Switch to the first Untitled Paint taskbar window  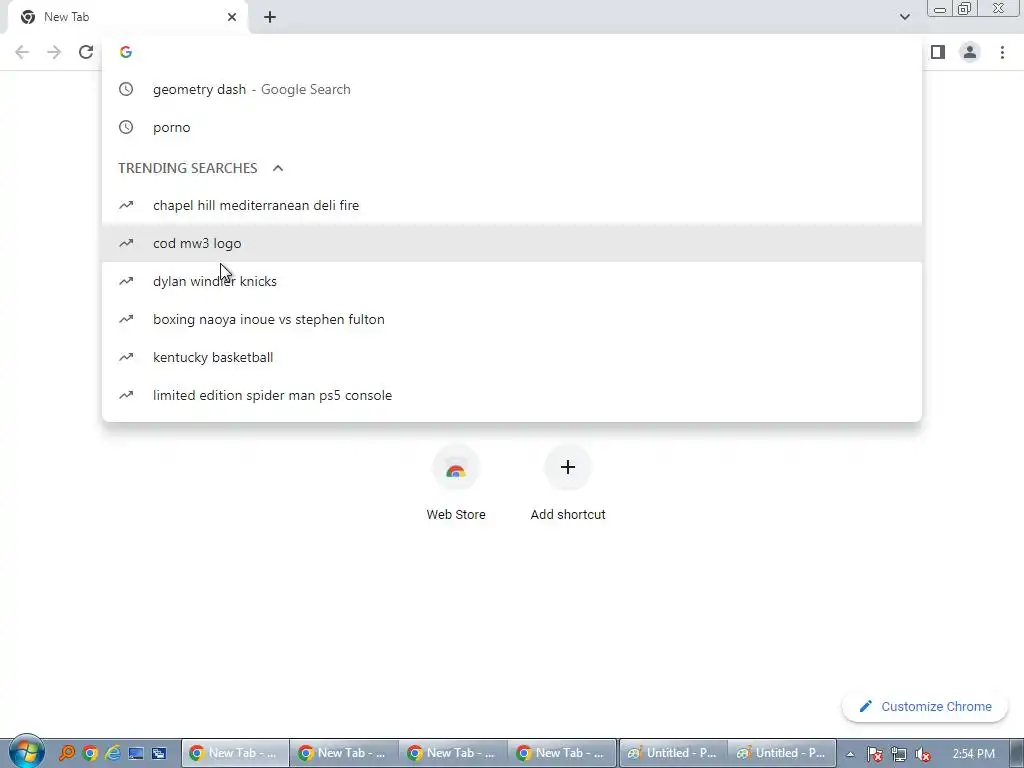pyautogui.click(x=673, y=753)
